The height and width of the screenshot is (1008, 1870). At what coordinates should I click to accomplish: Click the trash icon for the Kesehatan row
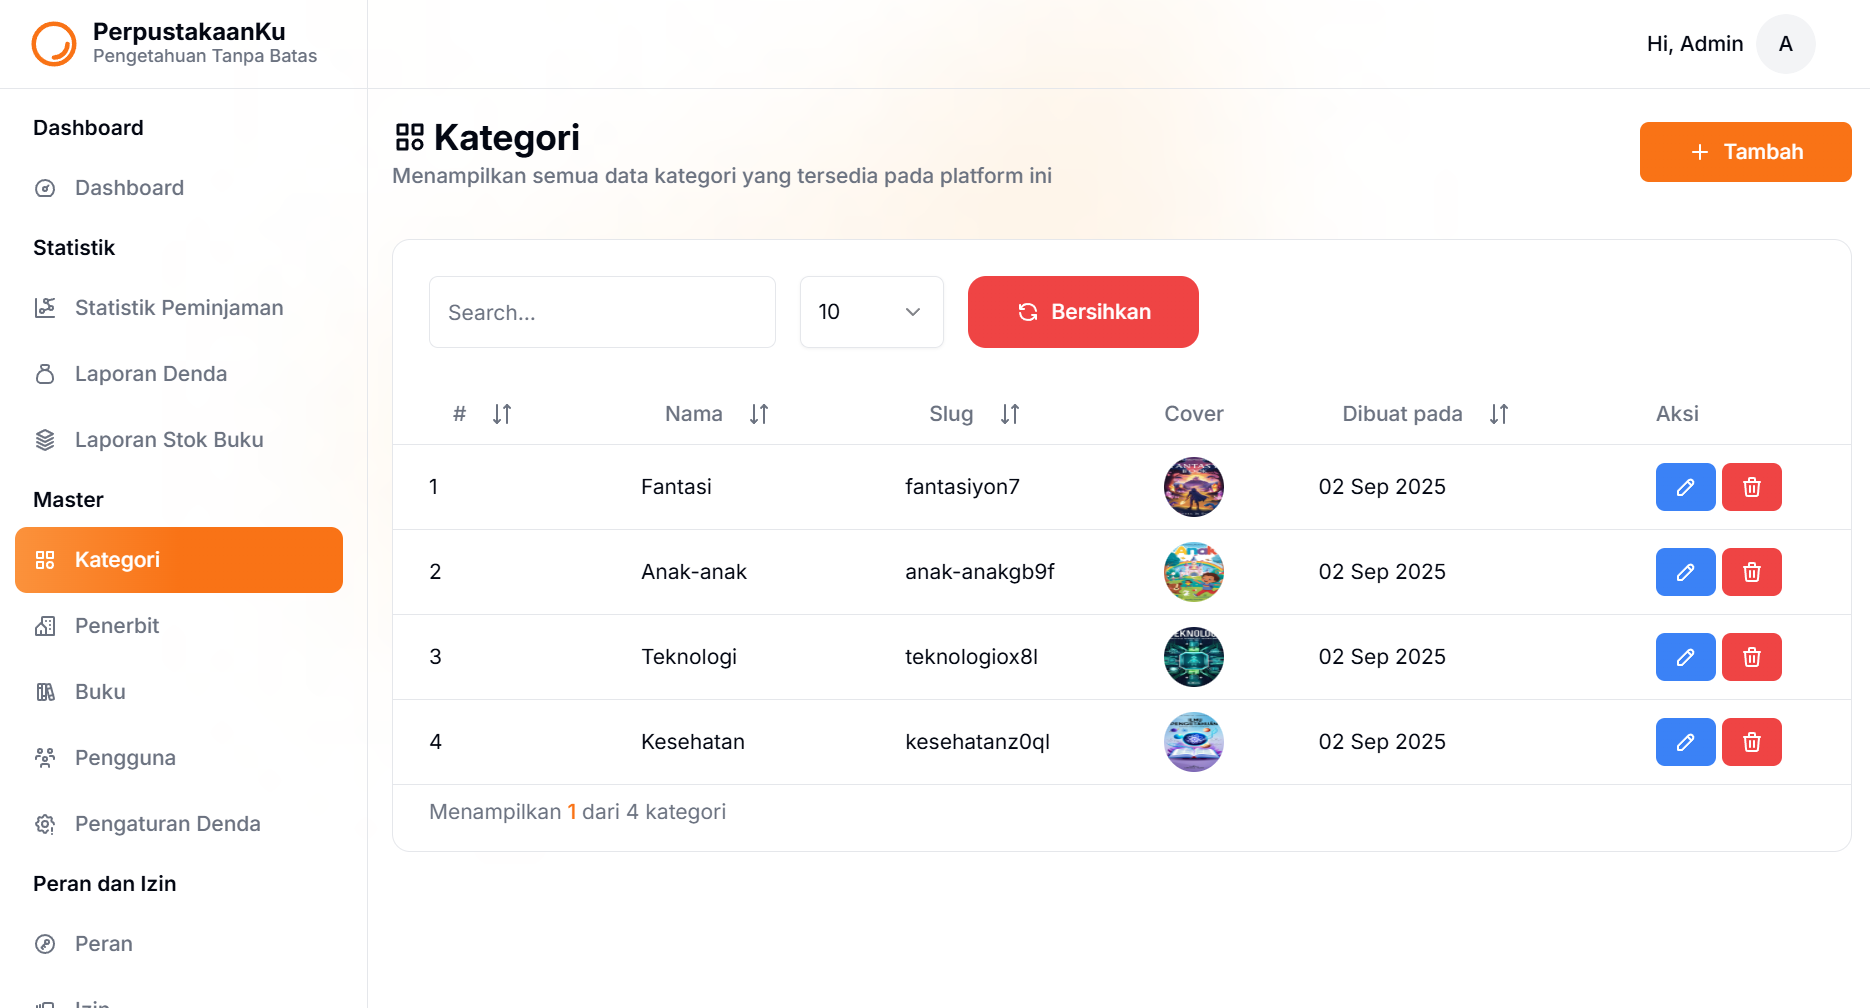coord(1751,742)
